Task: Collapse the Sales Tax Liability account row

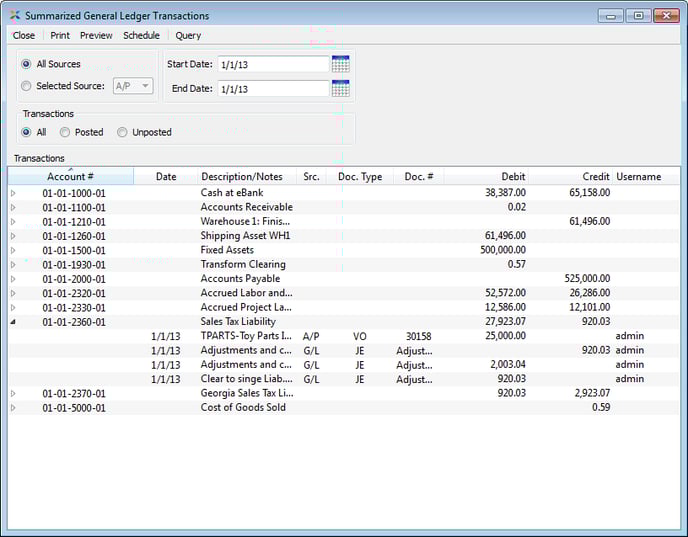Action: [13, 322]
